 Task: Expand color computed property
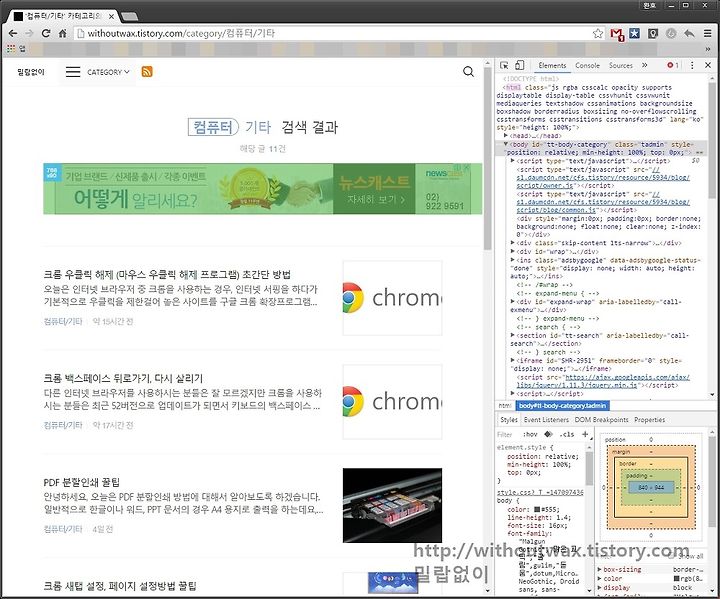[599, 579]
